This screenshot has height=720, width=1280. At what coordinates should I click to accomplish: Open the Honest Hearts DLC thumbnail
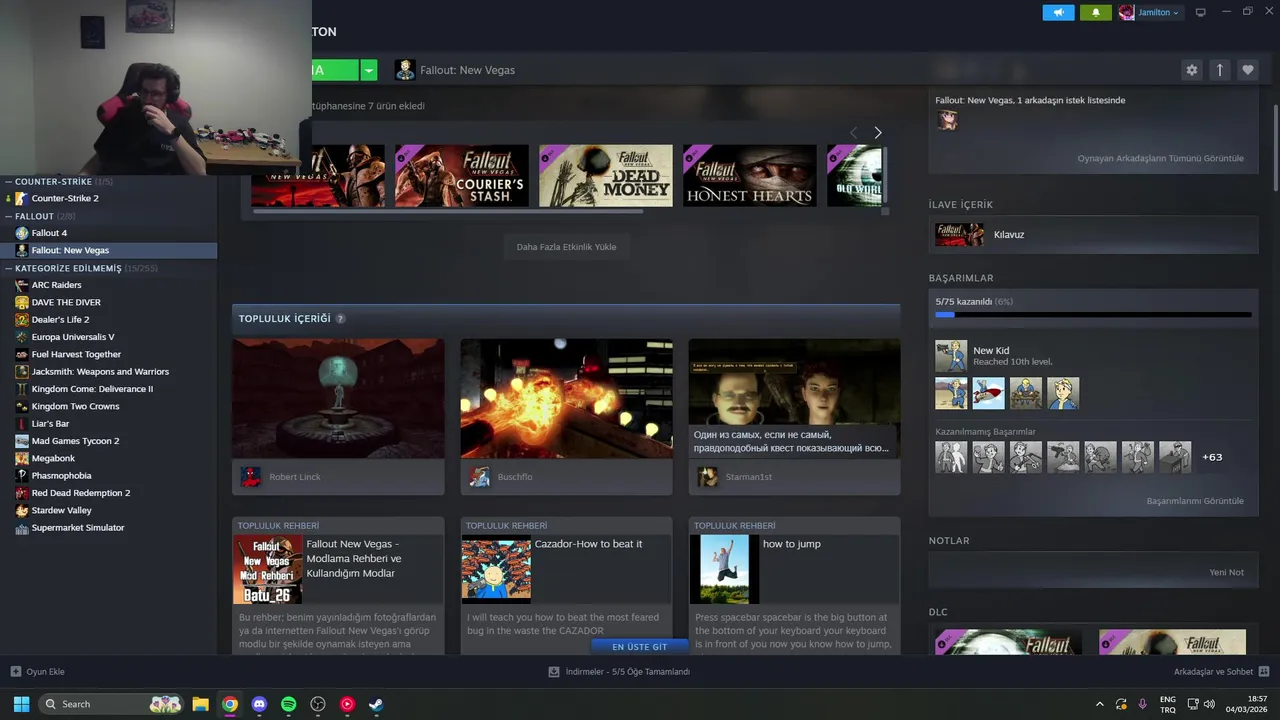(750, 176)
